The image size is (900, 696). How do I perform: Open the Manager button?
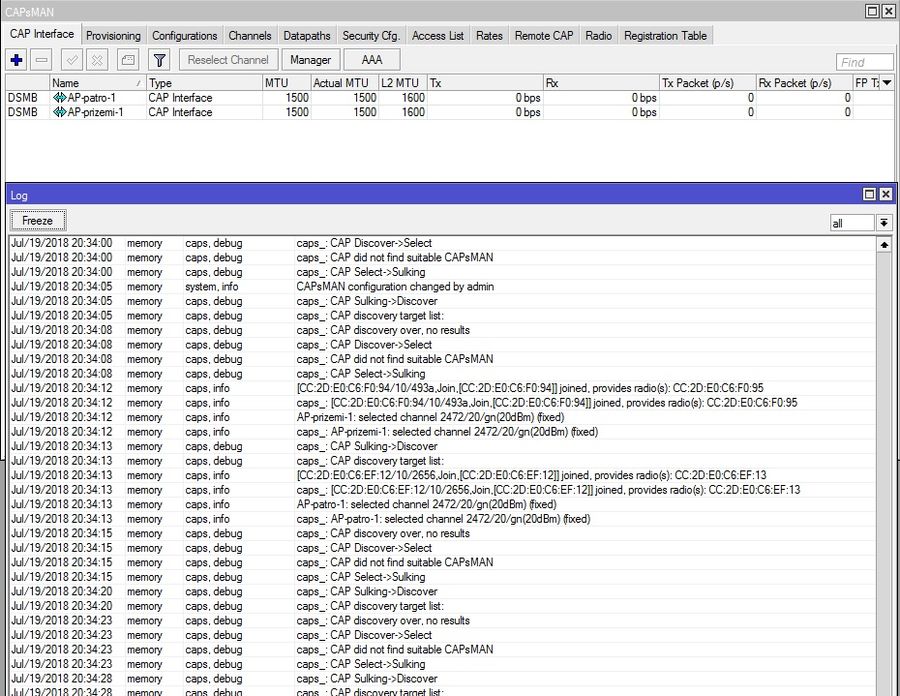coord(311,60)
